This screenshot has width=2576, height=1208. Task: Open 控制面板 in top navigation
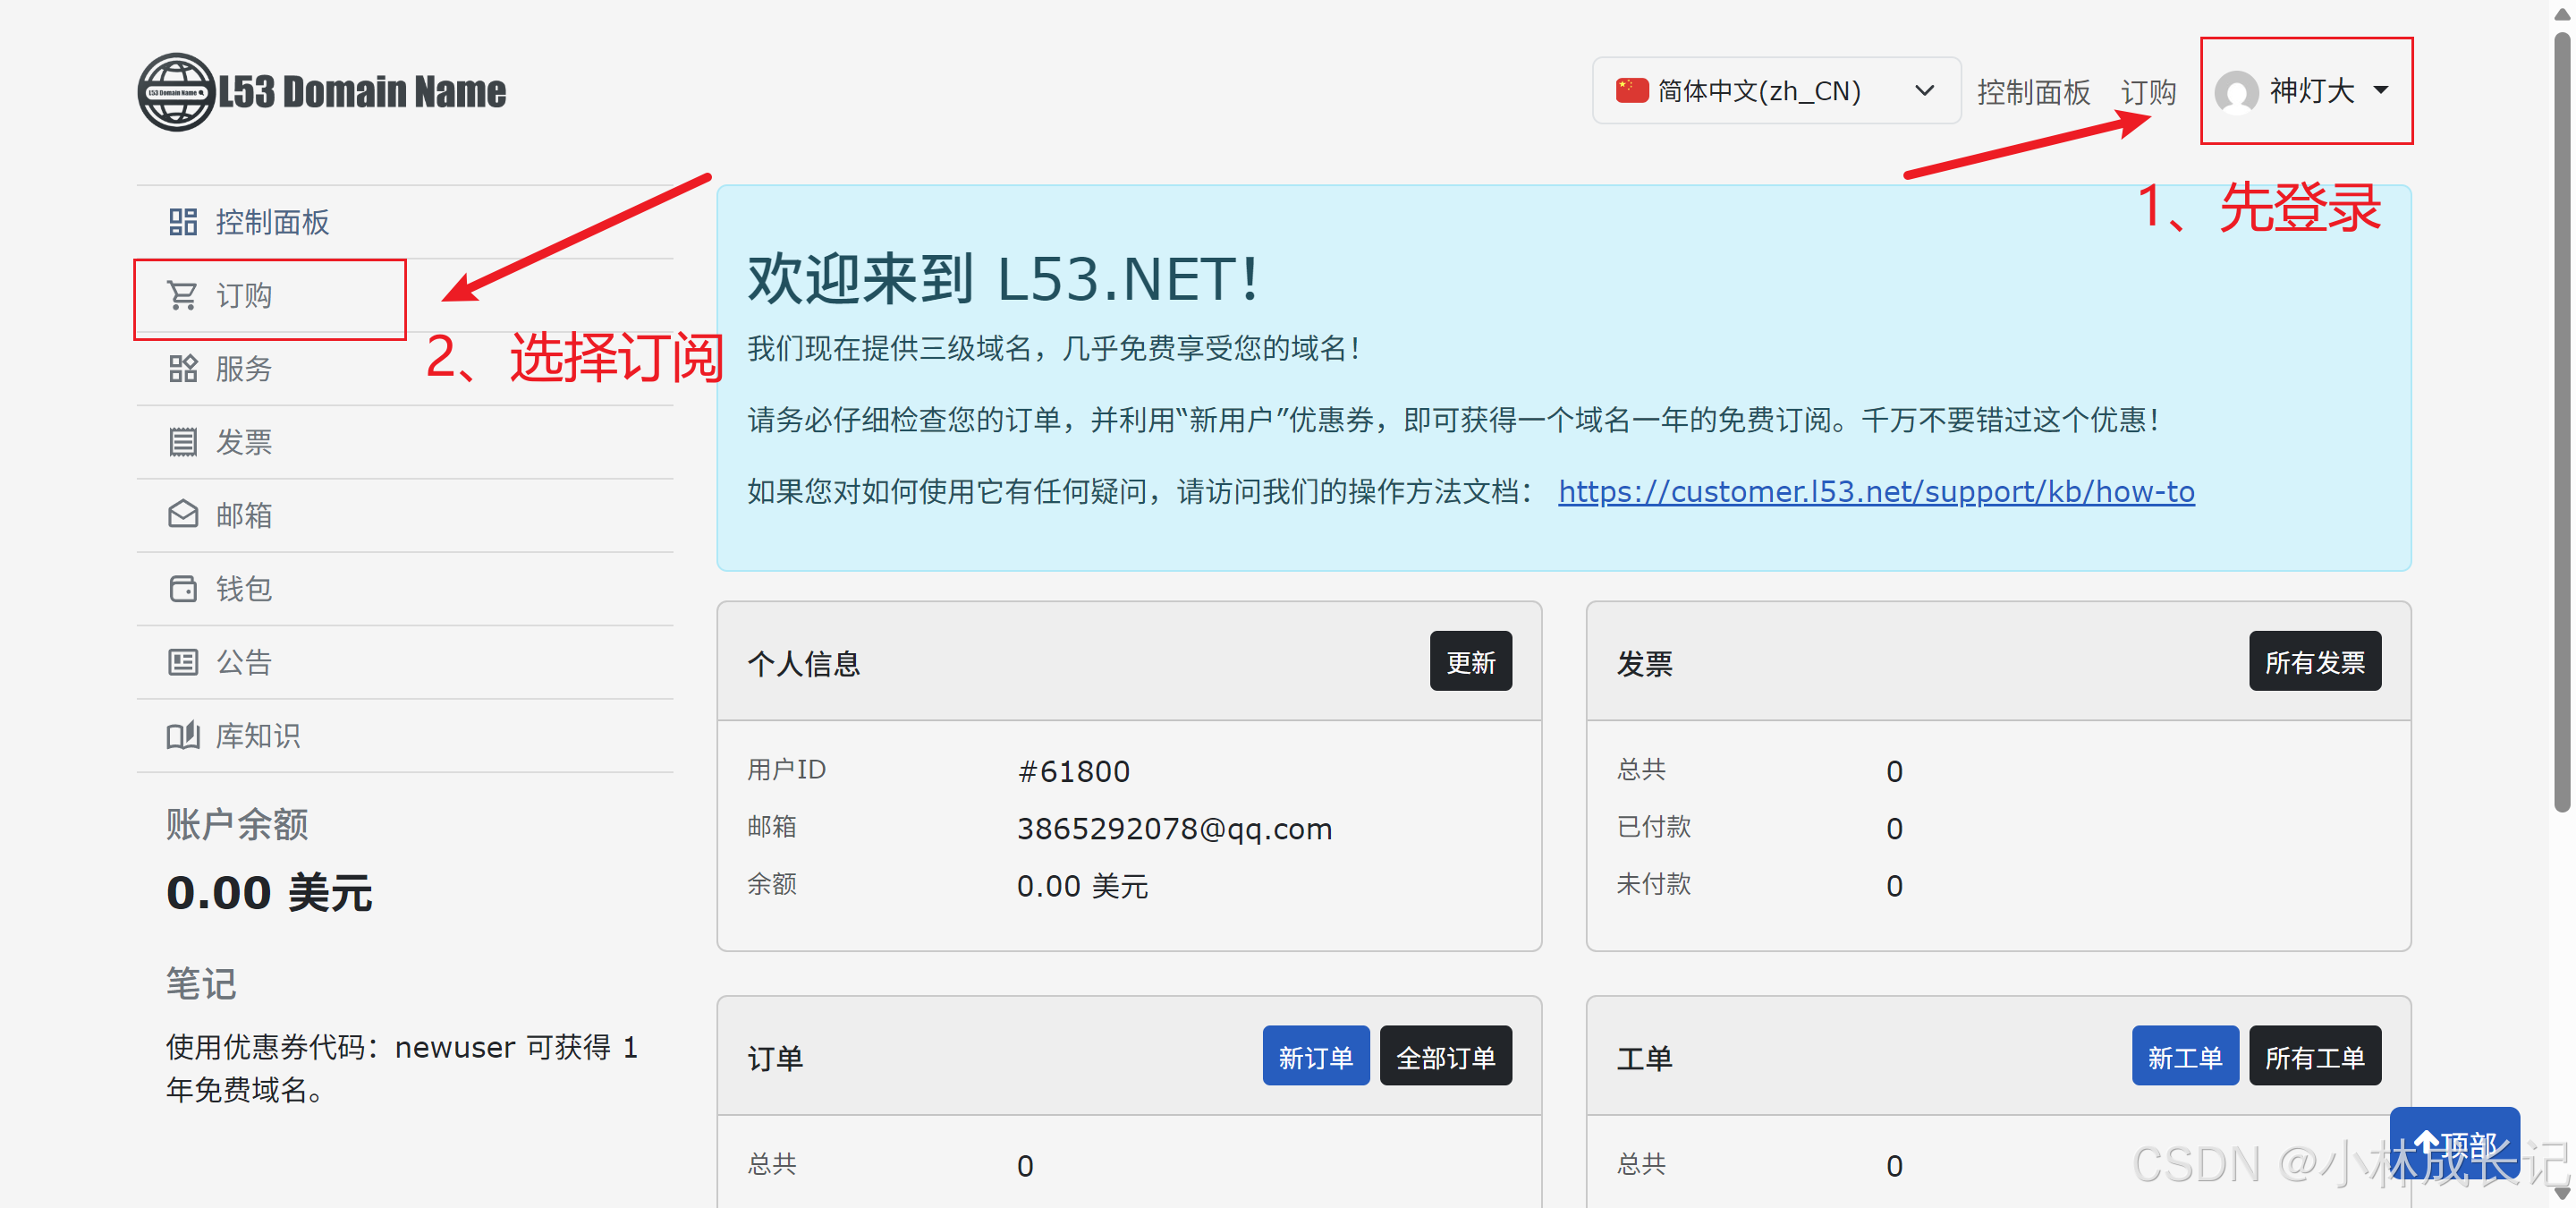pos(2033,93)
